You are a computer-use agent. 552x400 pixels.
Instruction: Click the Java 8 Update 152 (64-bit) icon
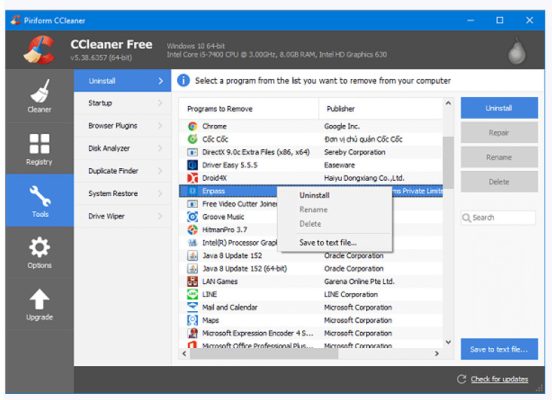tap(192, 268)
